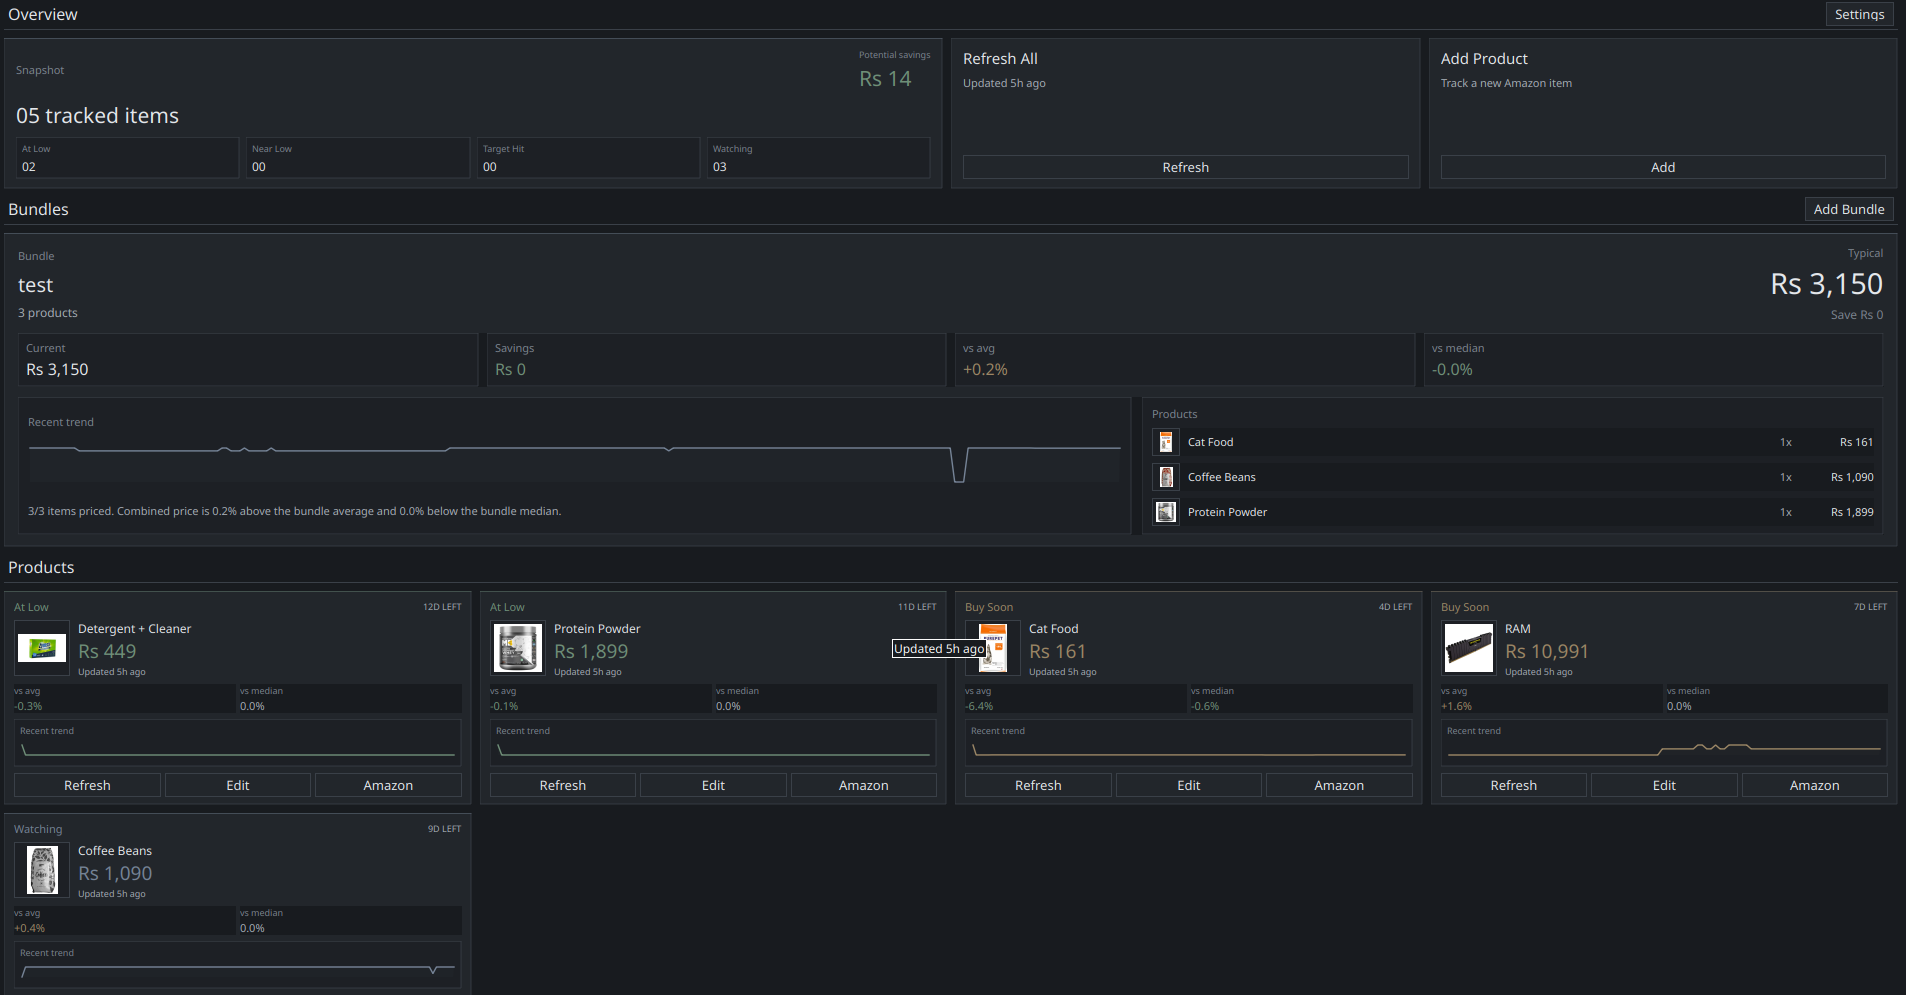Click Protein Powder icon in bundle products list
The width and height of the screenshot is (1906, 995).
pos(1166,512)
